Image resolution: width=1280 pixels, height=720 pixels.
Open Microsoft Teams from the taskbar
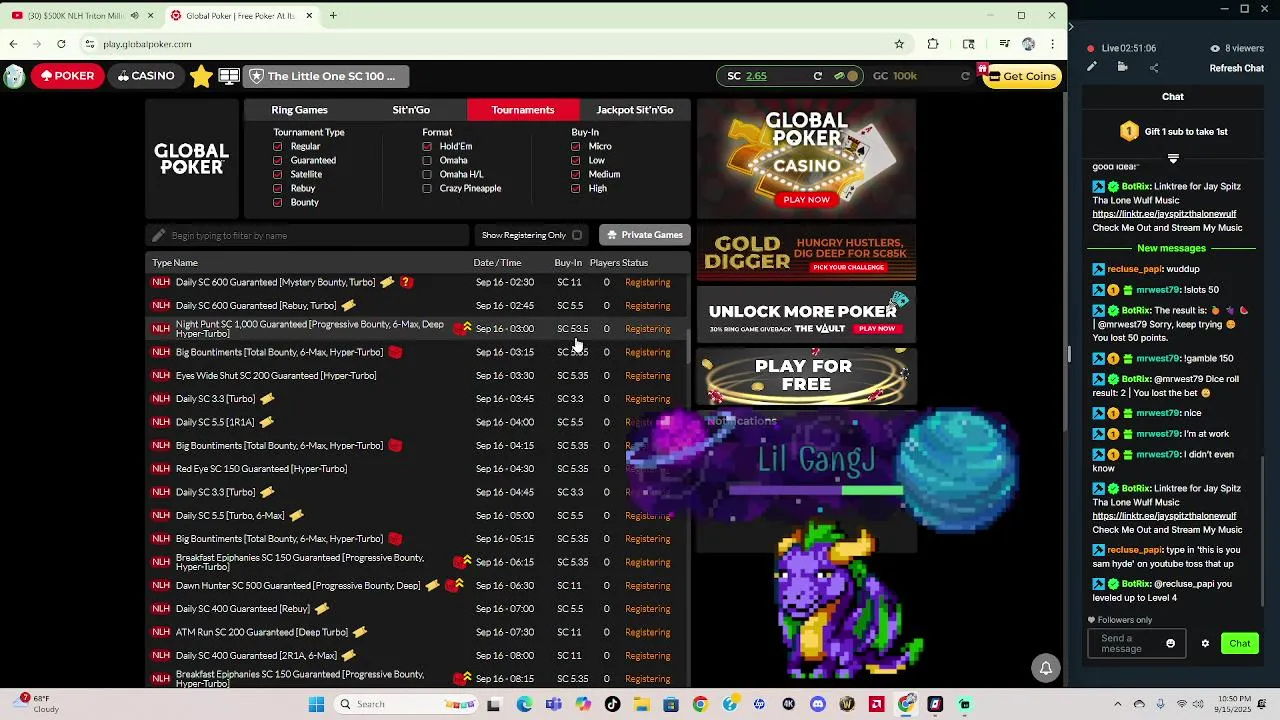pos(554,704)
